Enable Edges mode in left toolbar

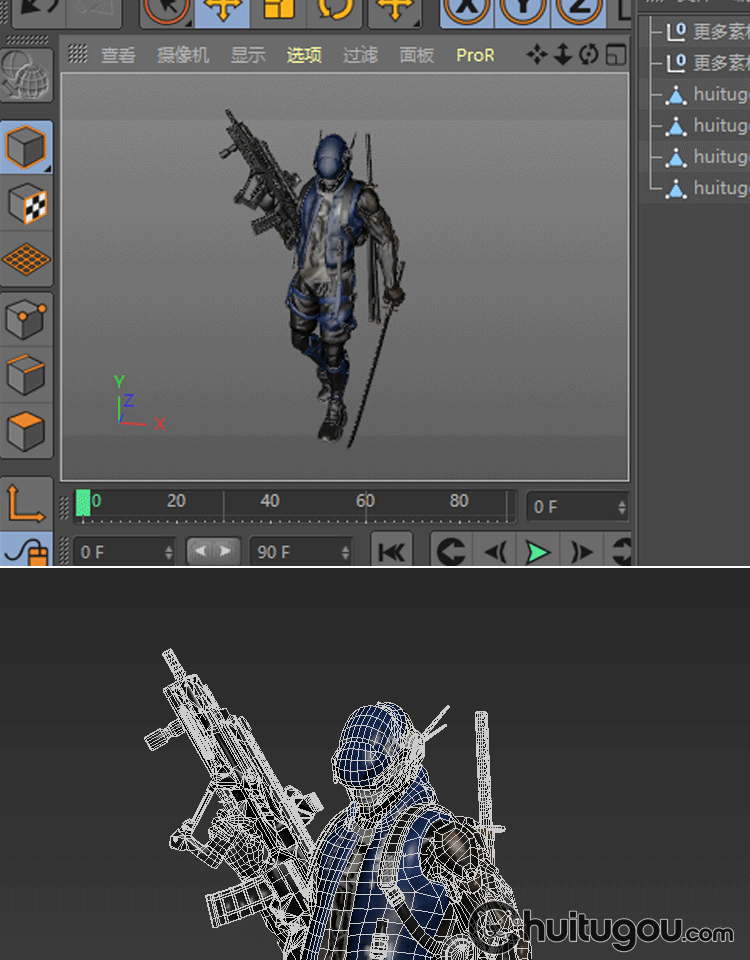[x=26, y=376]
